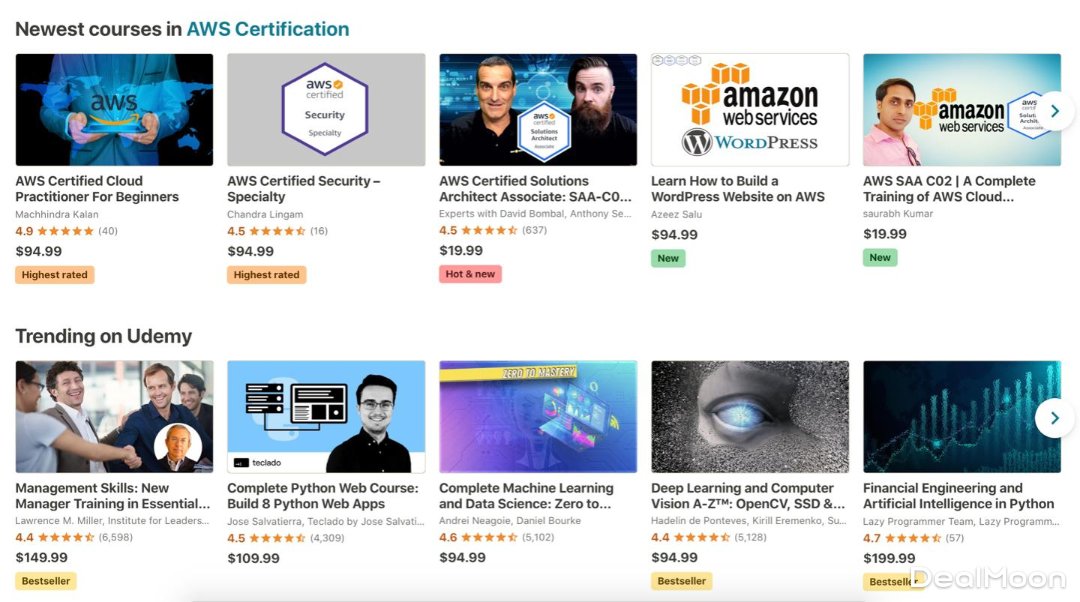Click the Management Skills course thumbnail
The height and width of the screenshot is (602, 1080).
(114, 417)
